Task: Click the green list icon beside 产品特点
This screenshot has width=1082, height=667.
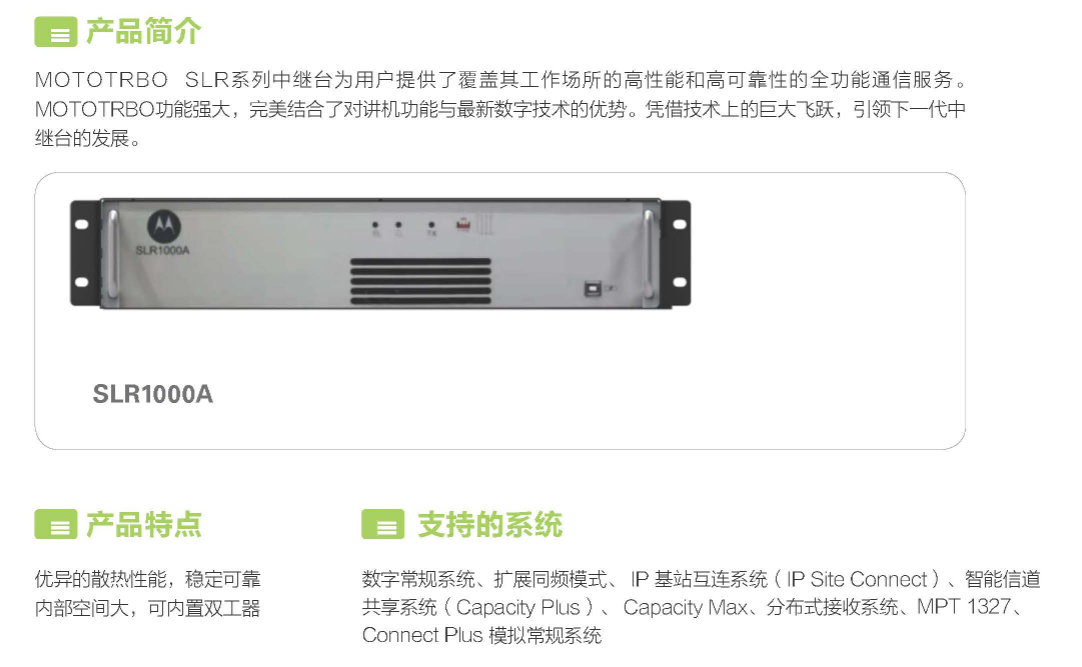Action: coord(56,524)
